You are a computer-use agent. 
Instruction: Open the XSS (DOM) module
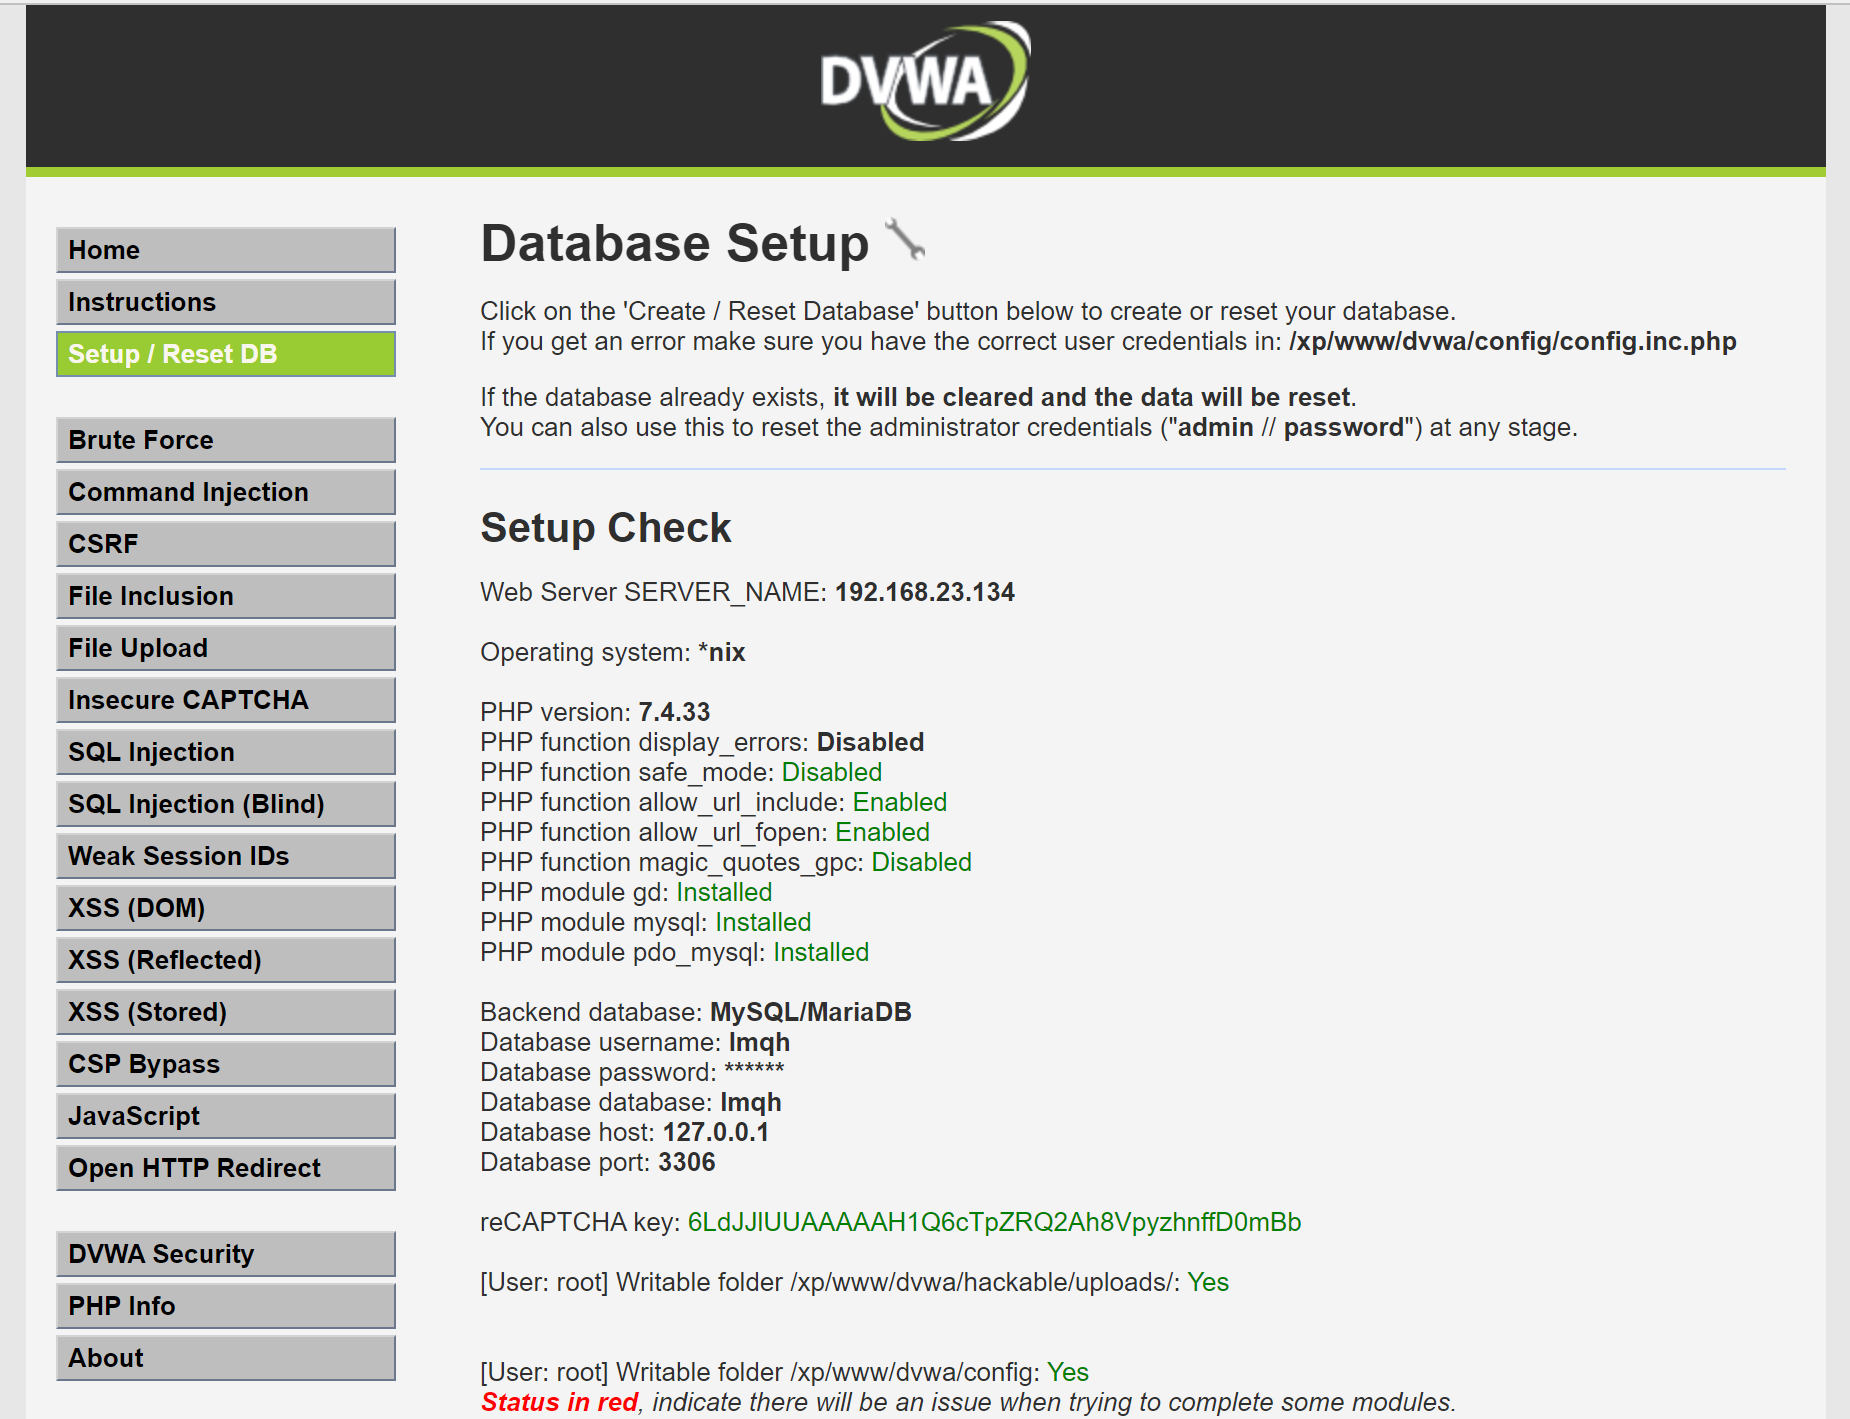[226, 908]
